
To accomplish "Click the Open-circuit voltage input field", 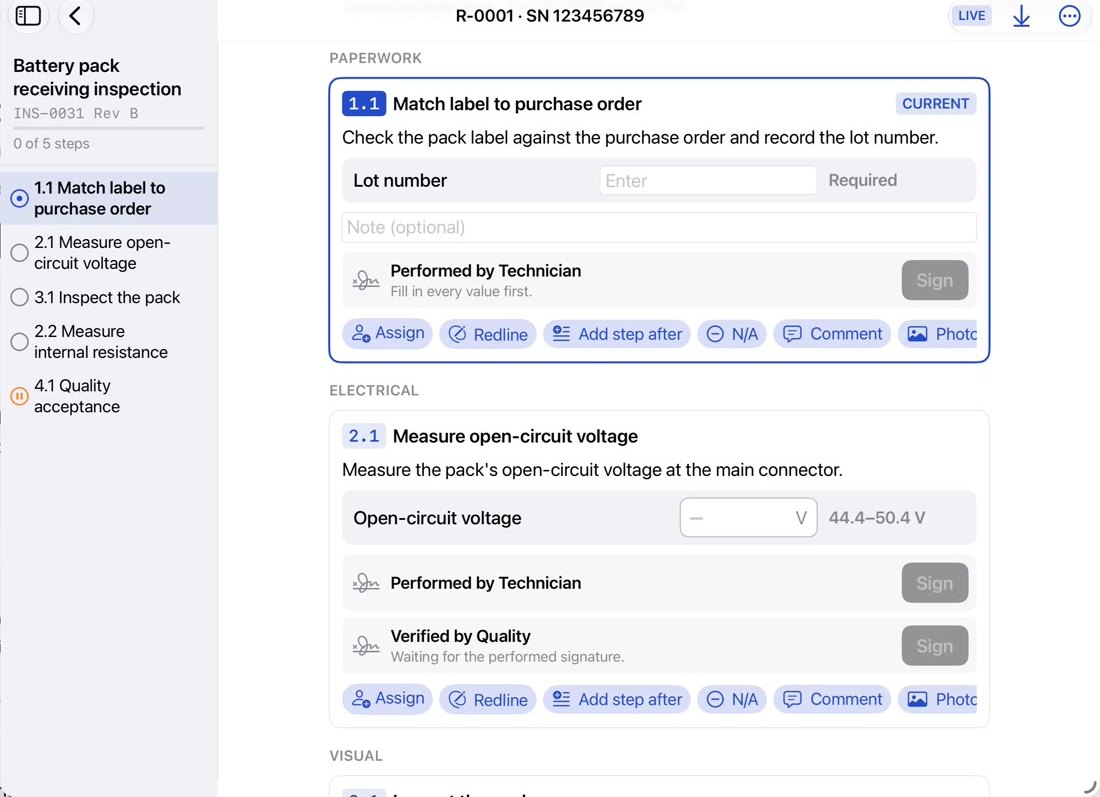I will (x=748, y=518).
